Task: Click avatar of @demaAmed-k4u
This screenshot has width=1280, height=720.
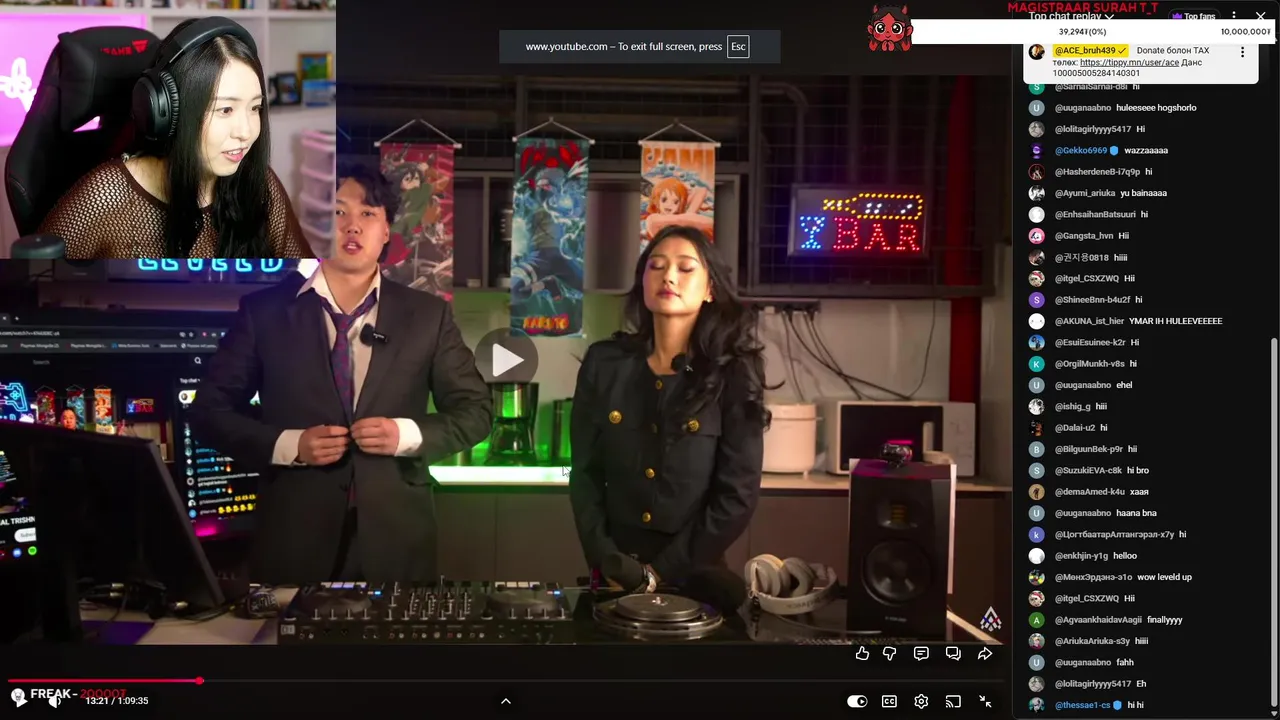Action: (1037, 492)
